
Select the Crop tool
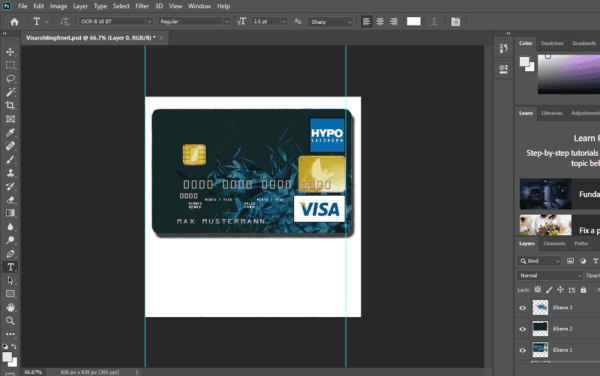(10, 105)
